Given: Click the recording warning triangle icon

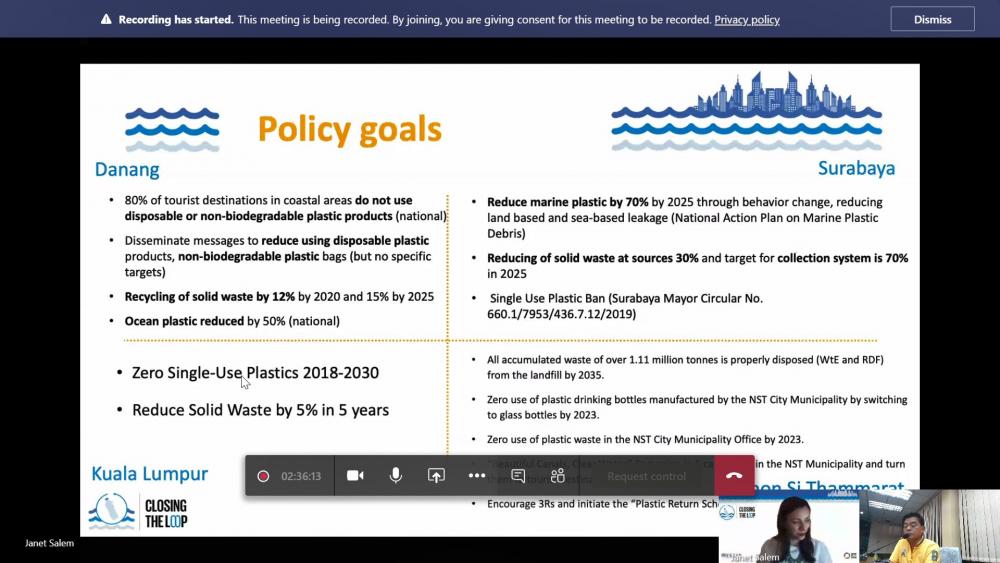Looking at the screenshot, I should point(106,19).
